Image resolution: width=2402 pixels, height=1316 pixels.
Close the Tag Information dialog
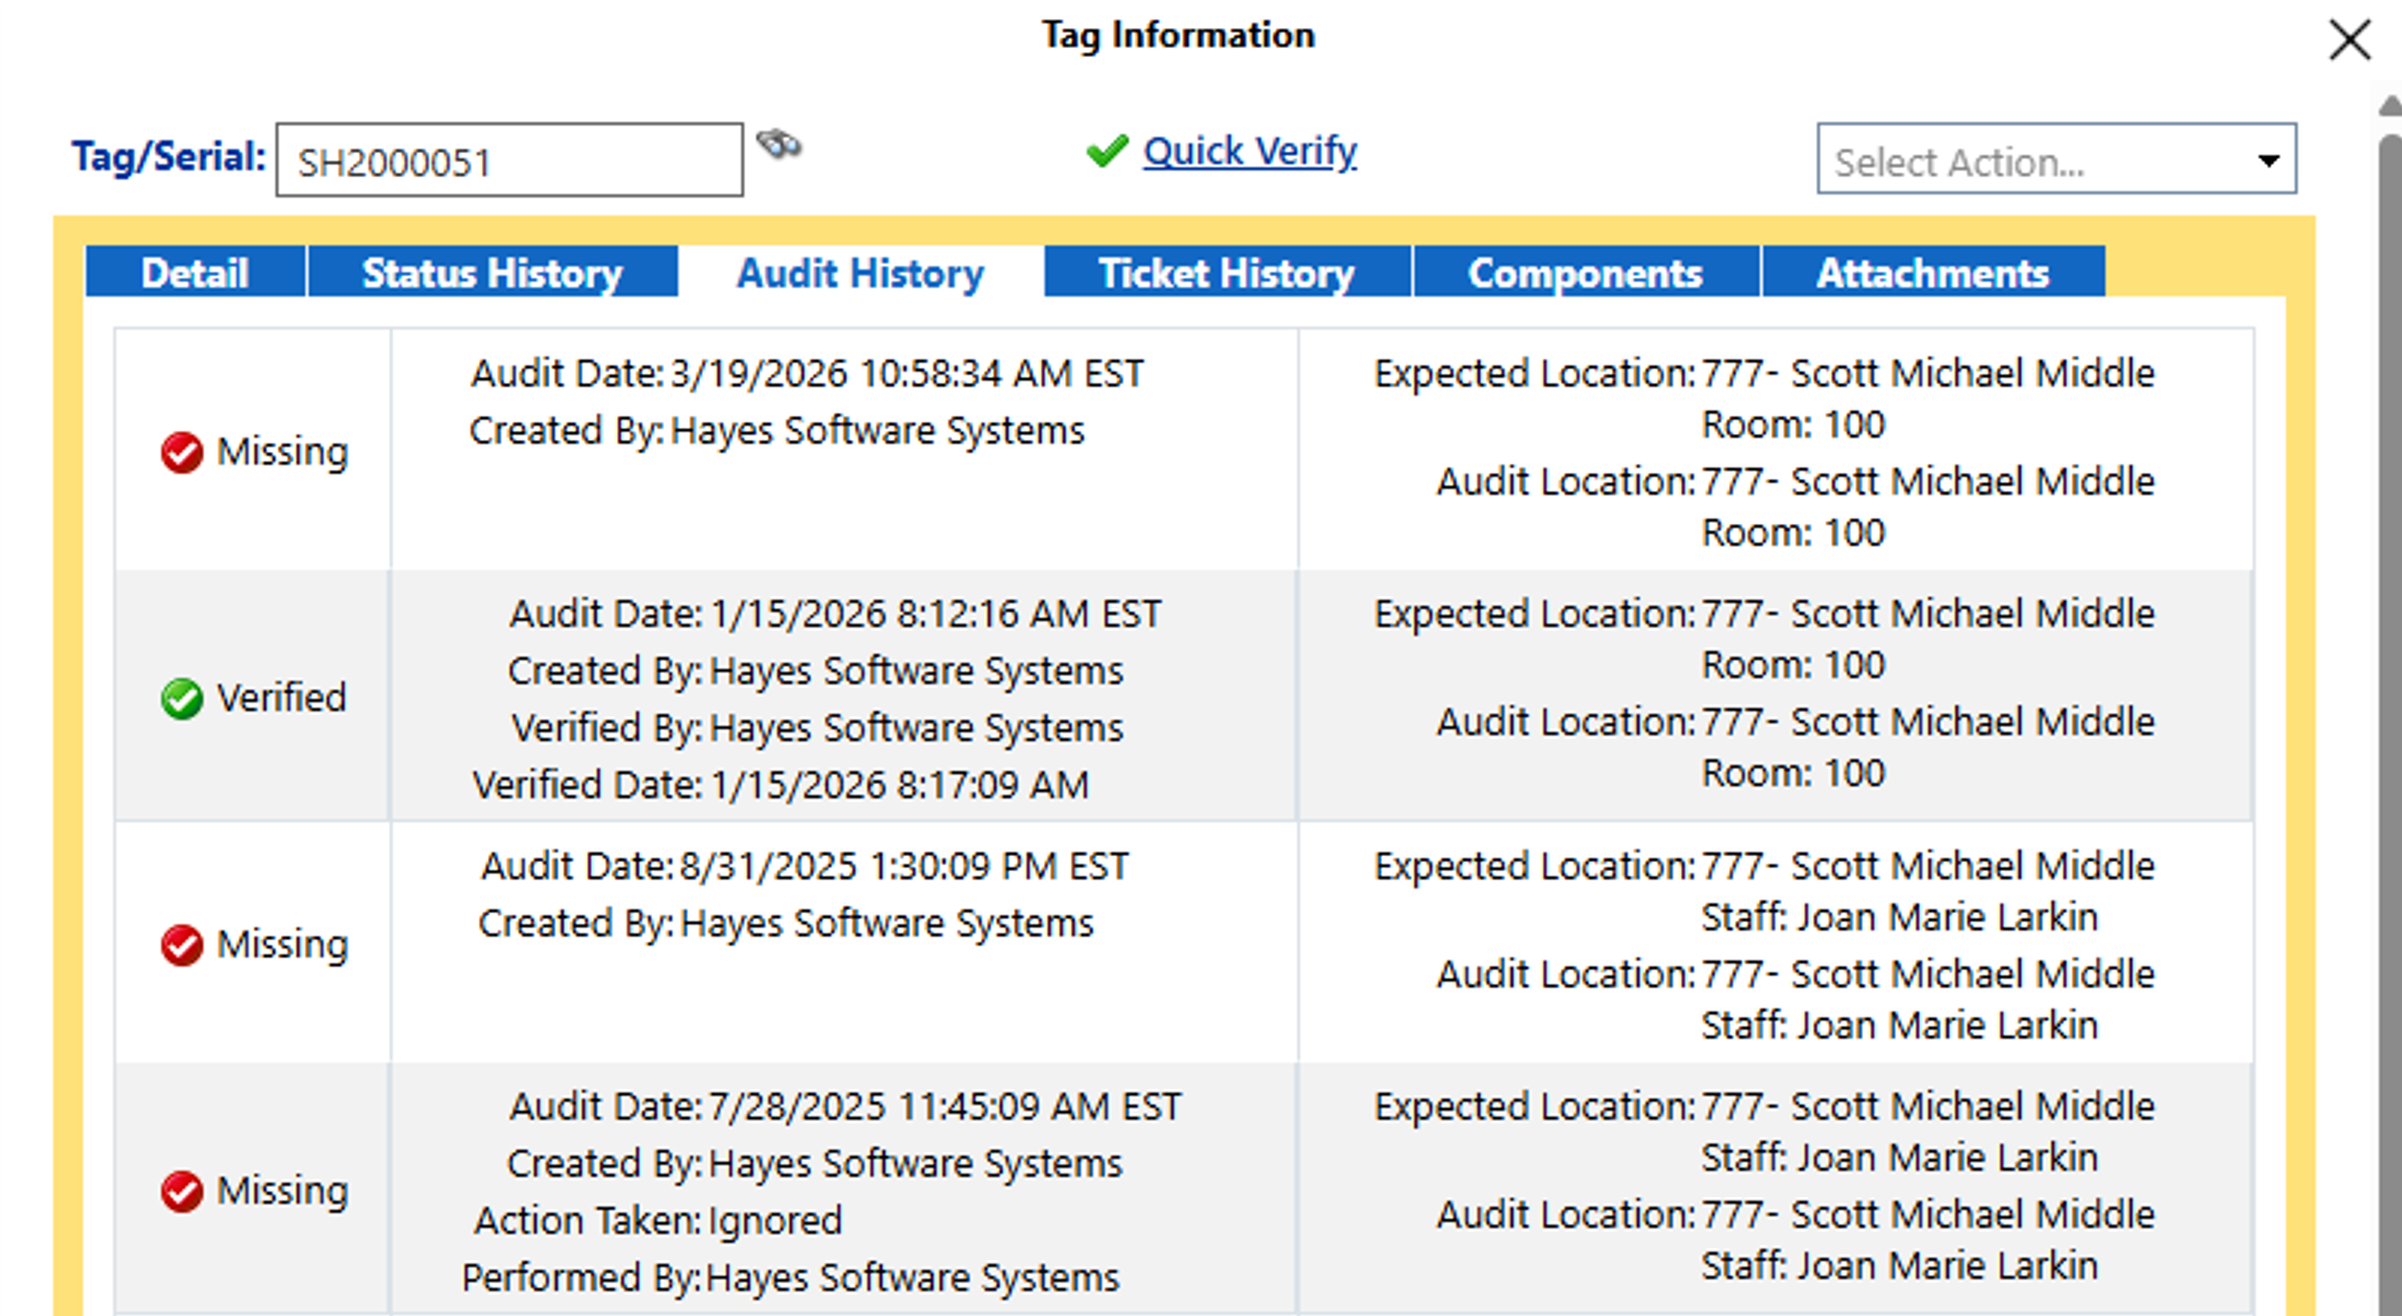[2349, 41]
